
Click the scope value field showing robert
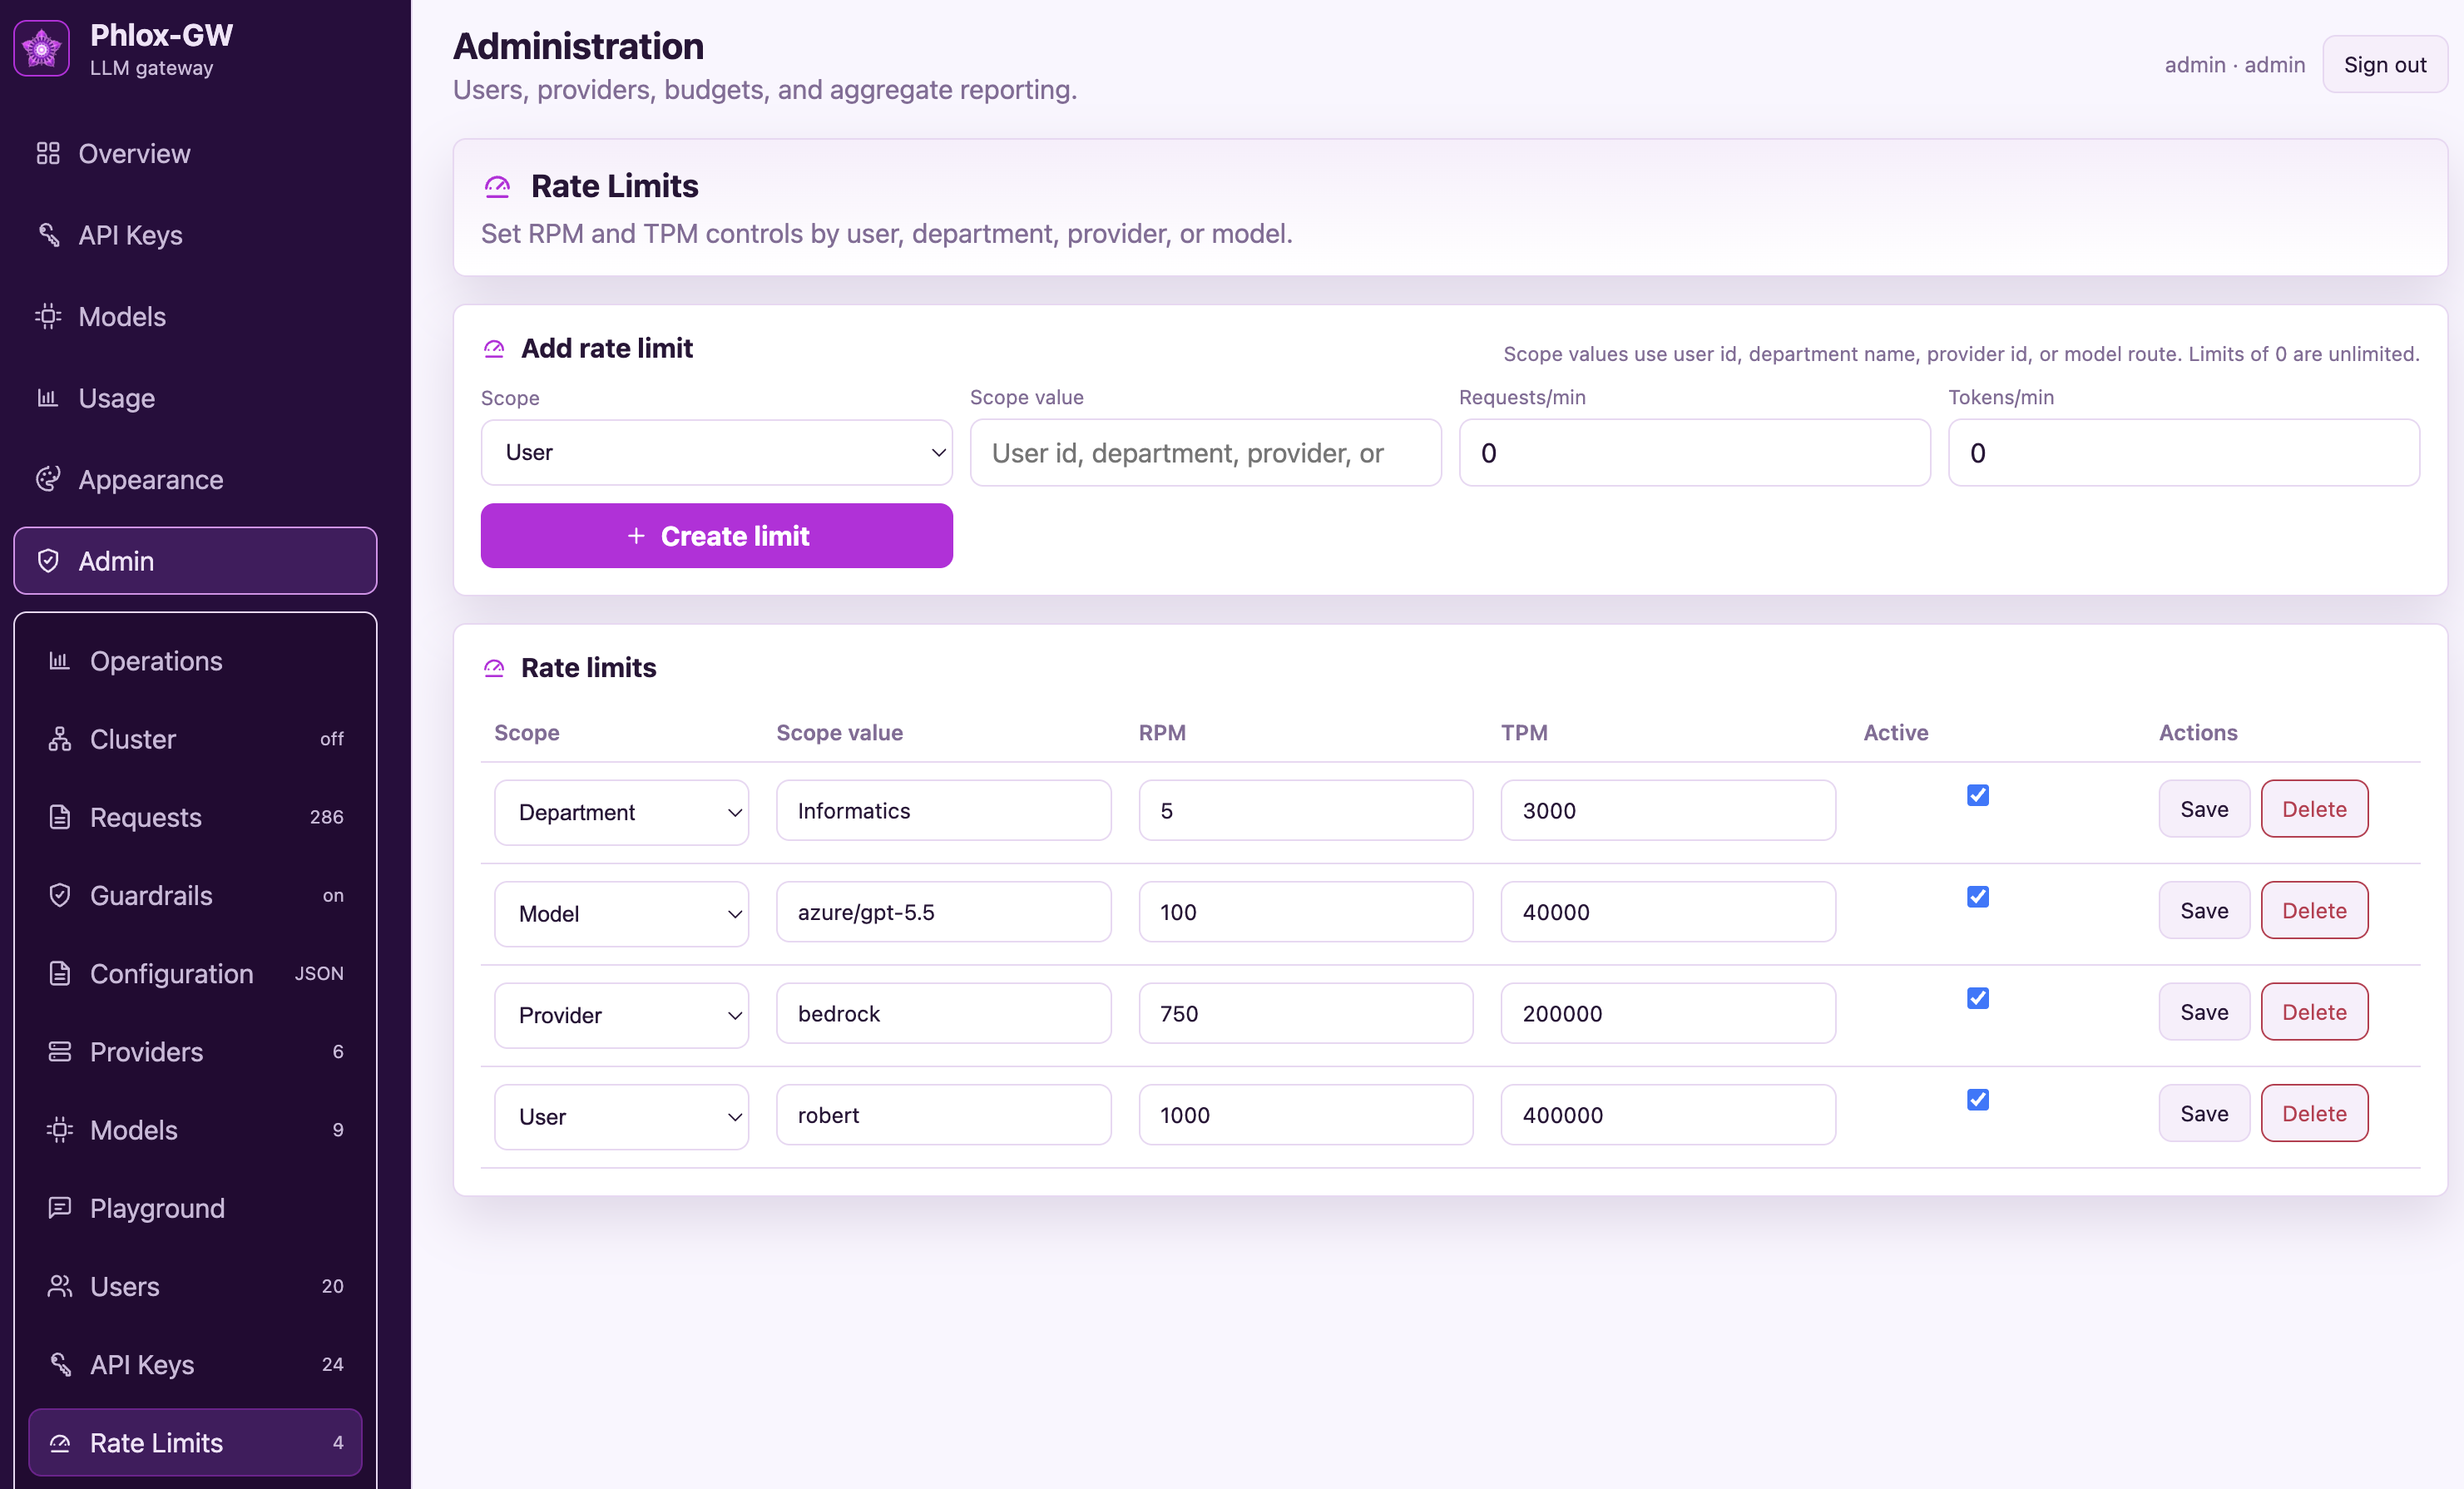click(943, 1114)
